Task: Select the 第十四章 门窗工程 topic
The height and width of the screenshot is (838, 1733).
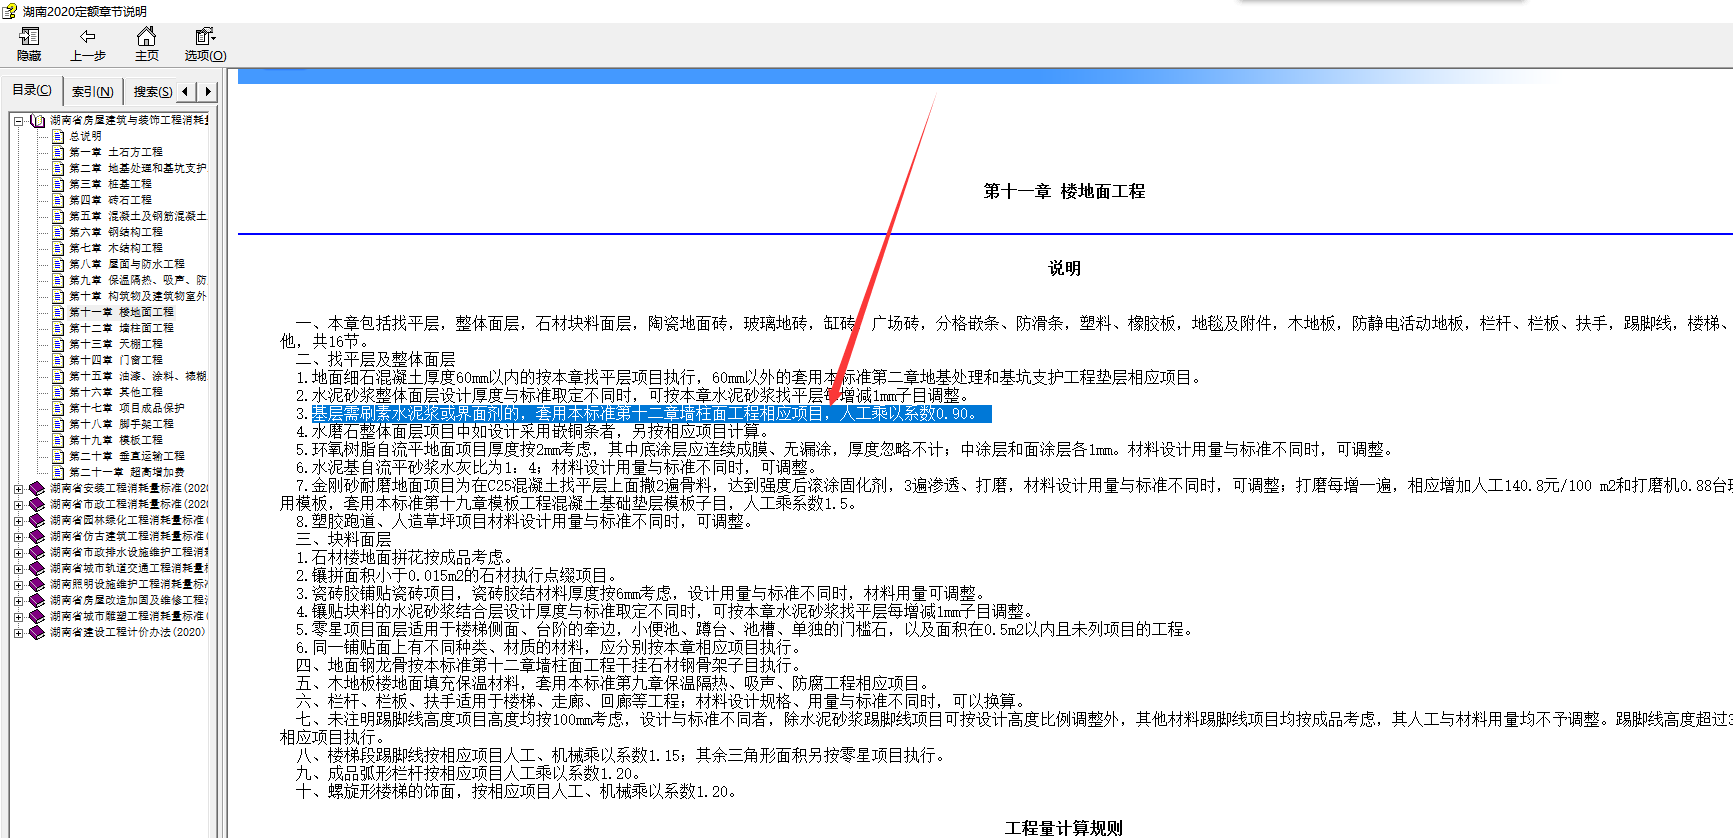Action: tap(115, 360)
